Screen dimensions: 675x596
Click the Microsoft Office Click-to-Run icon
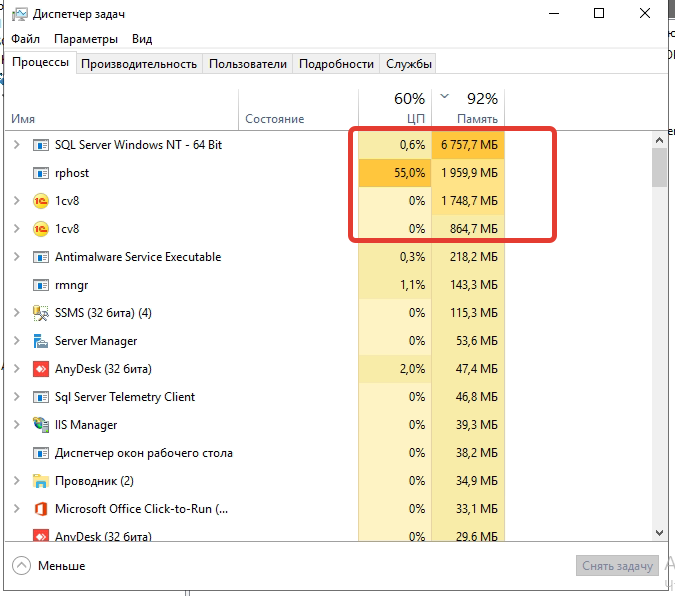pos(41,509)
